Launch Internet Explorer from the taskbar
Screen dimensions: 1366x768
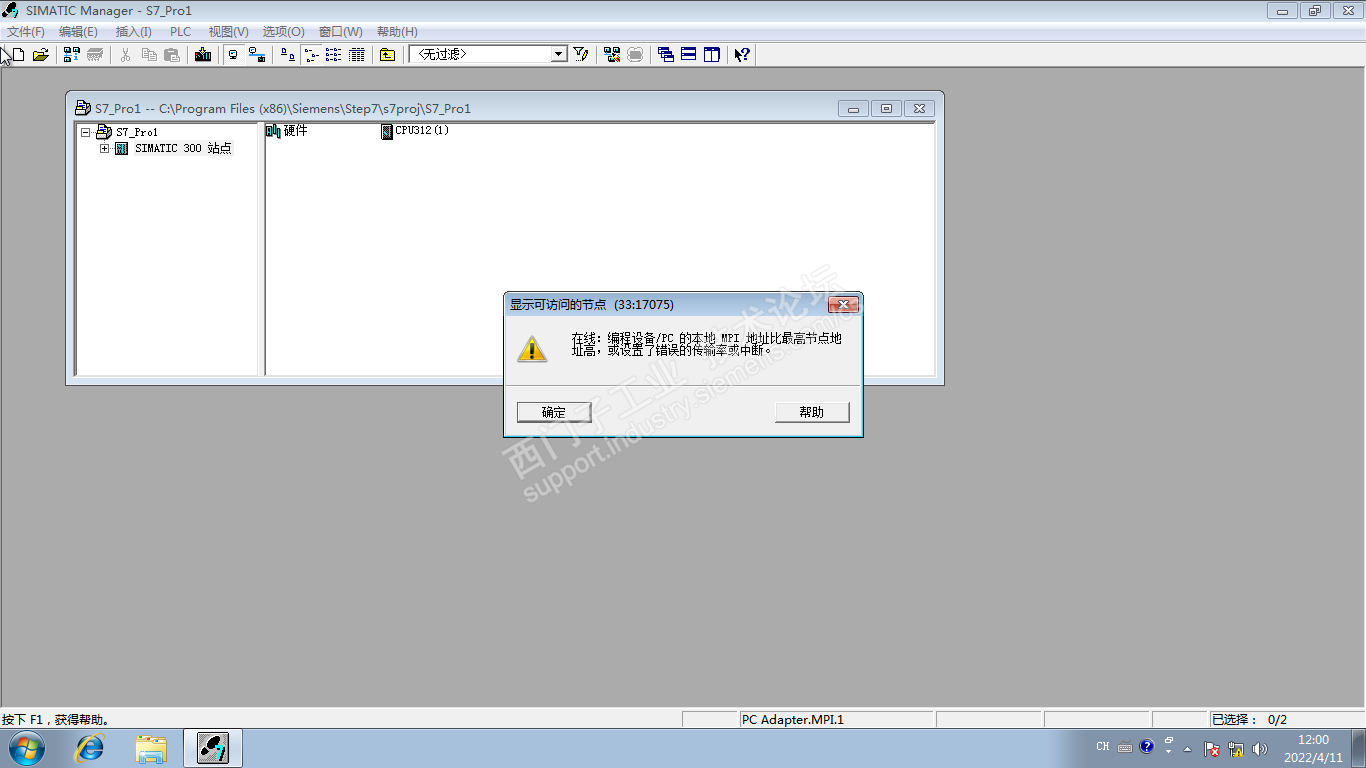(x=90, y=748)
